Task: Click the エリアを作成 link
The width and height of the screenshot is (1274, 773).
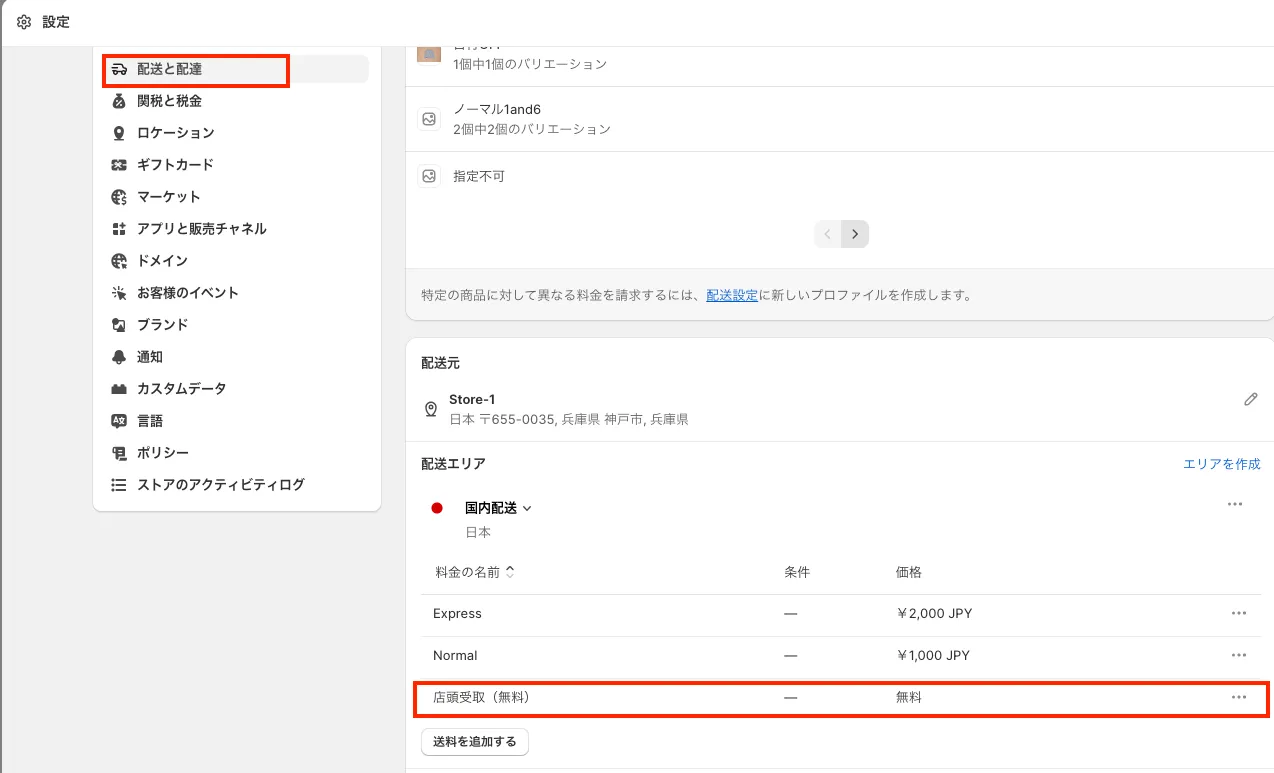Action: click(1221, 464)
